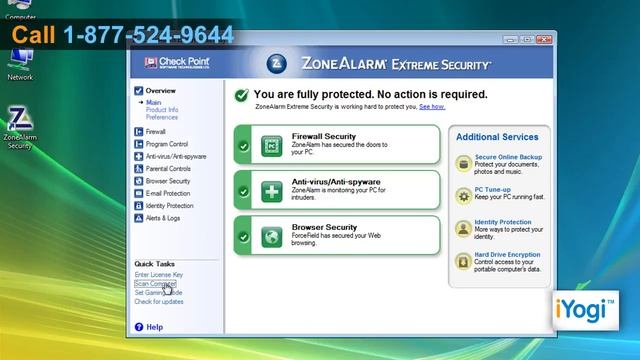640x360 pixels.
Task: Open Browser Security in sidebar
Action: 168,181
